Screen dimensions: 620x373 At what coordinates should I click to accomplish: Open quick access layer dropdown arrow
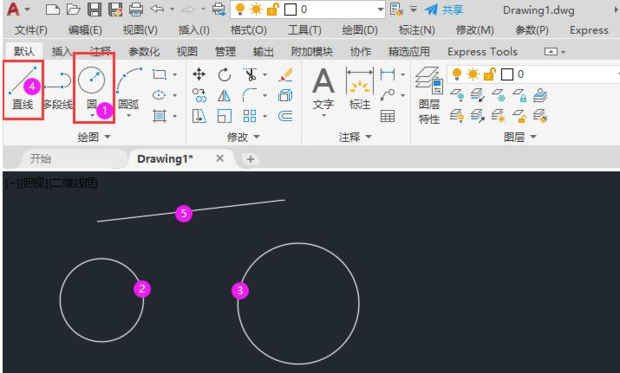pos(380,9)
